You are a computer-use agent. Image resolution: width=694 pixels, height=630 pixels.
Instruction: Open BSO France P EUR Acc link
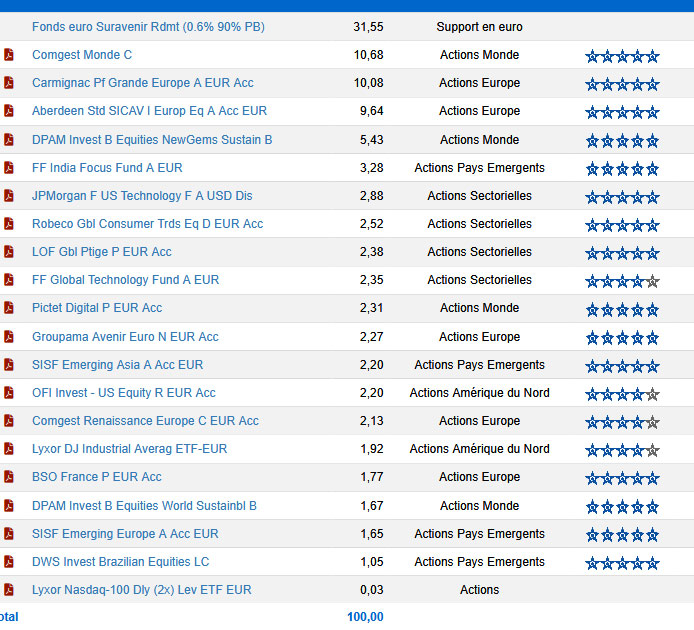96,477
